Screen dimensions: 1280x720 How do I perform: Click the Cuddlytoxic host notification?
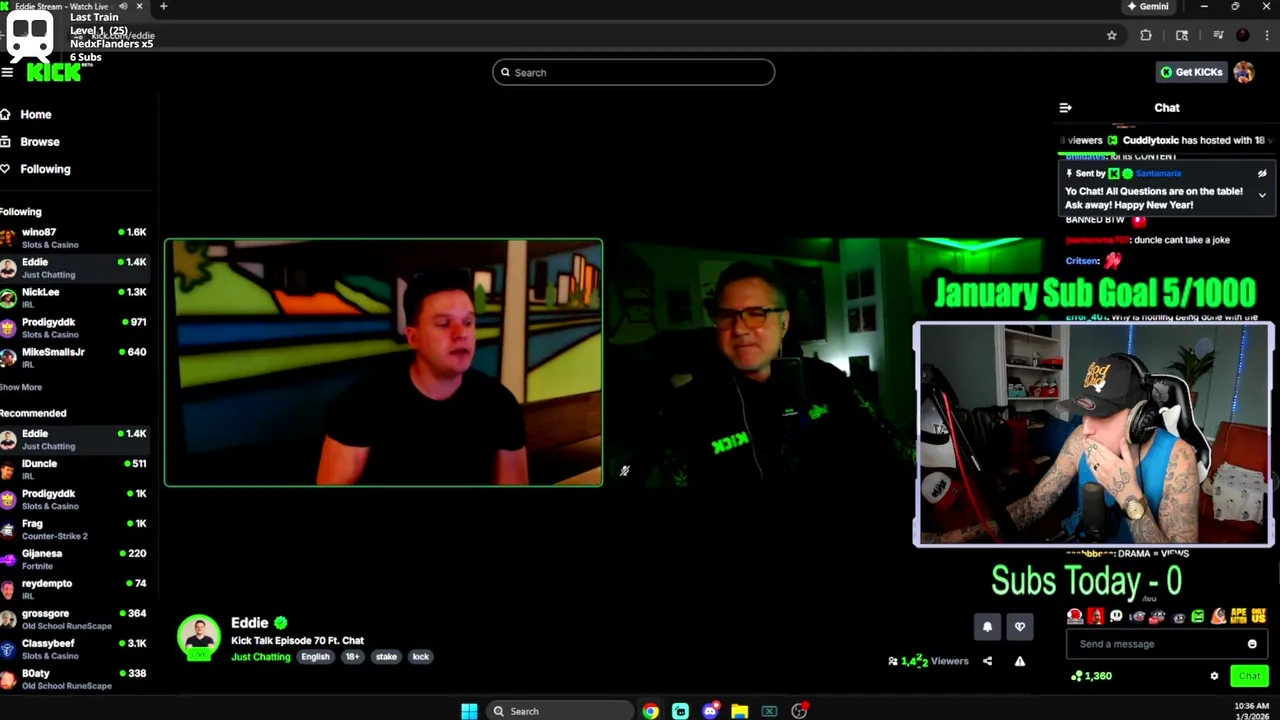(x=1166, y=140)
